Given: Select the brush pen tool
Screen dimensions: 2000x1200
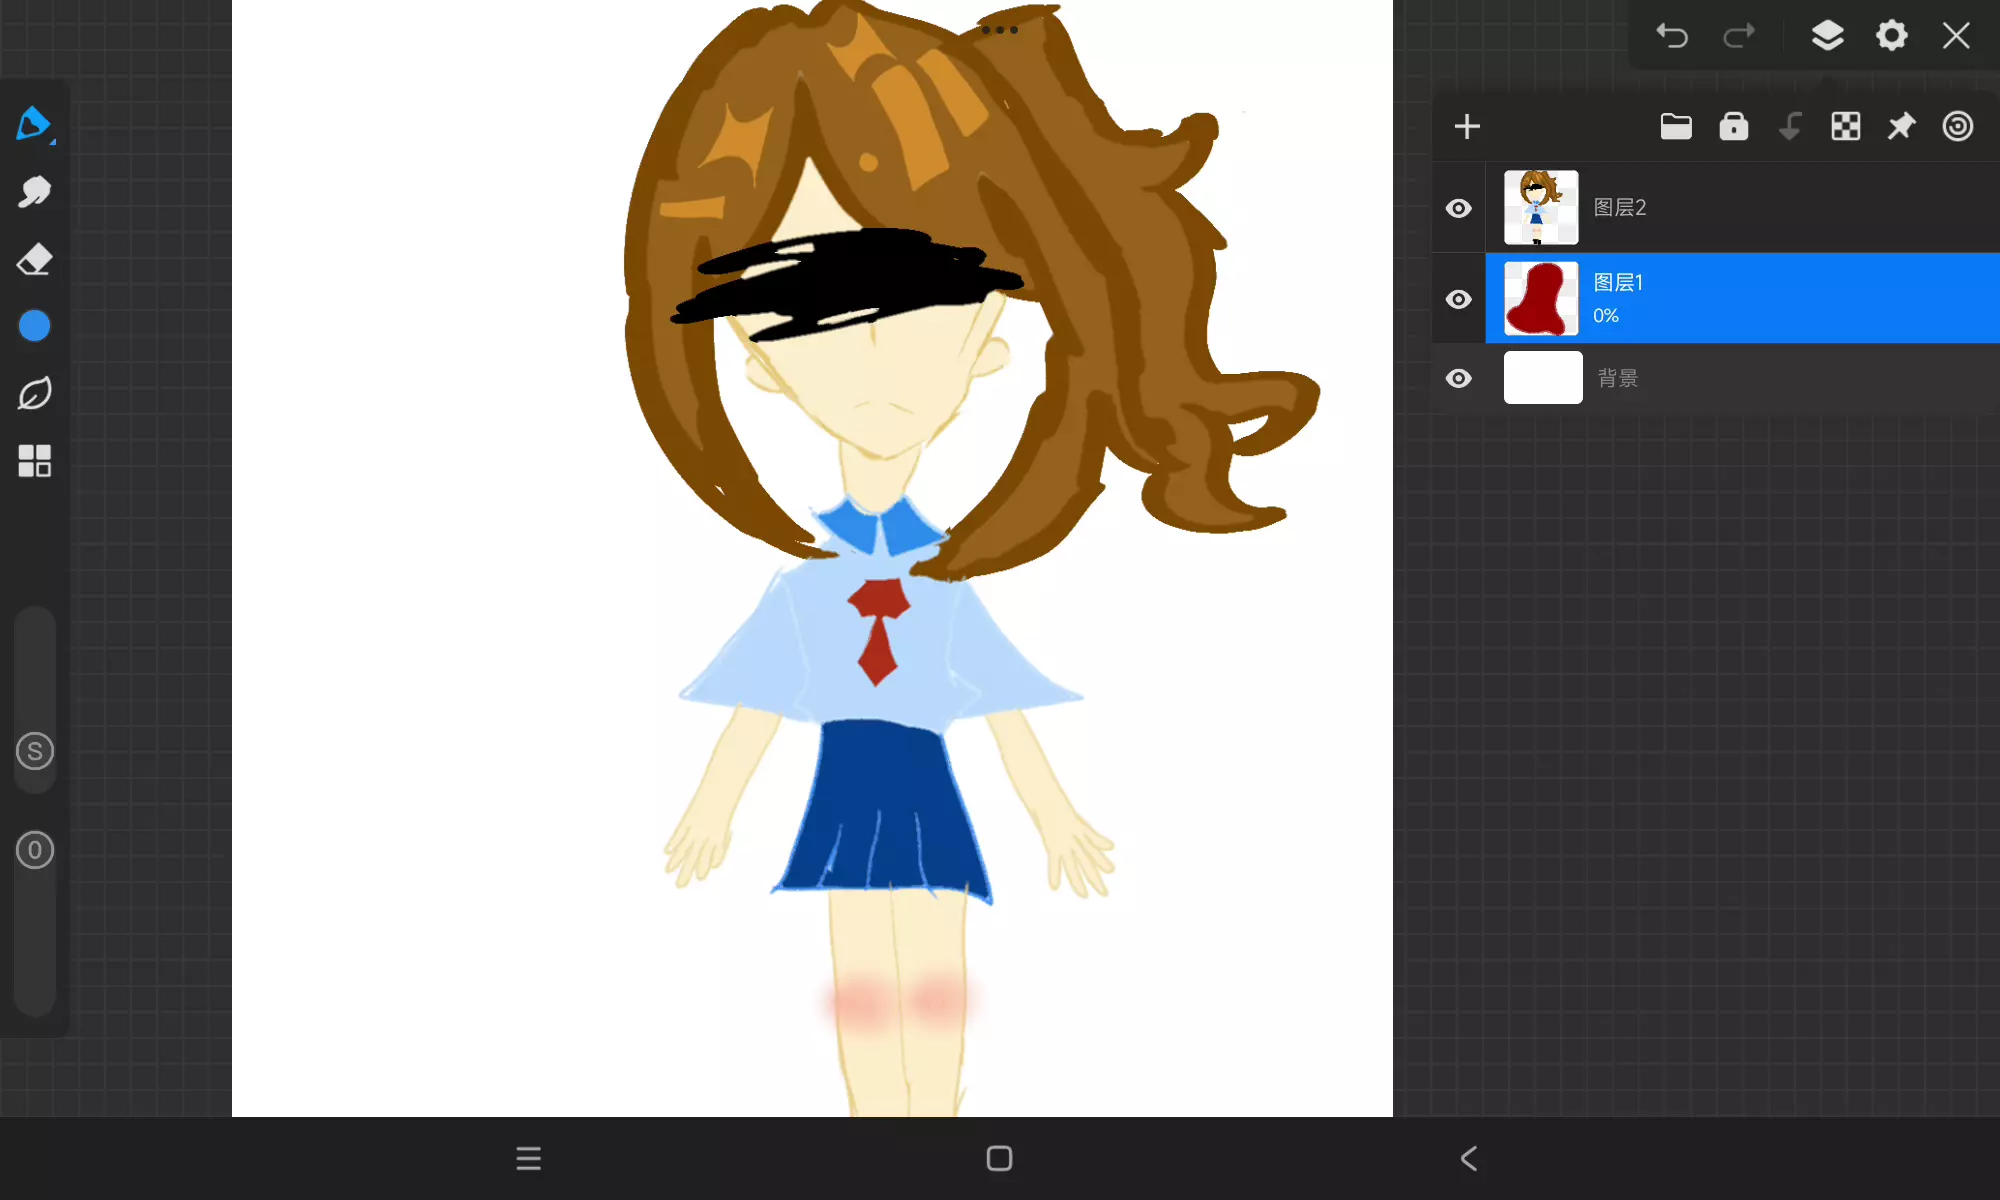Looking at the screenshot, I should [34, 124].
